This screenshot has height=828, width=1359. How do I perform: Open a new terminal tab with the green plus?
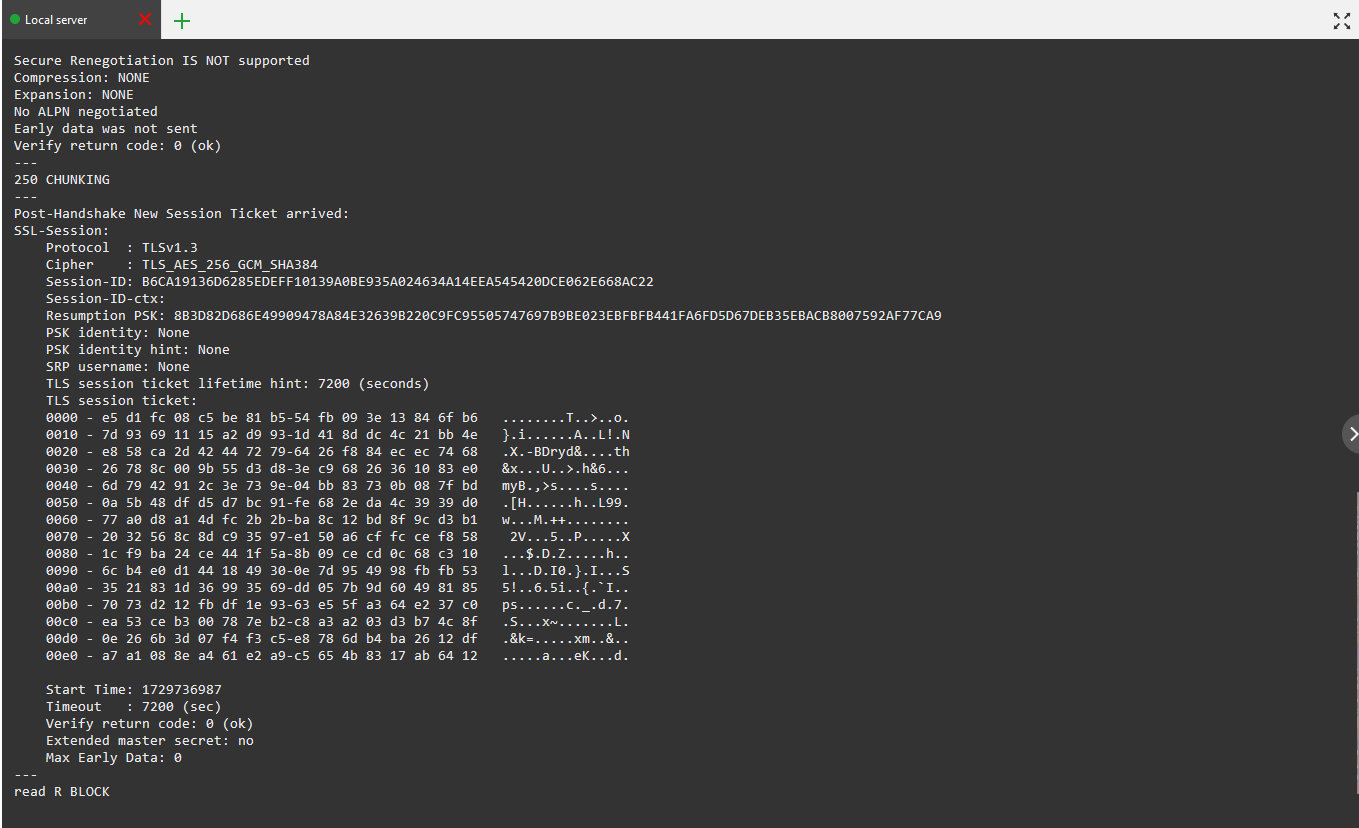pos(182,21)
